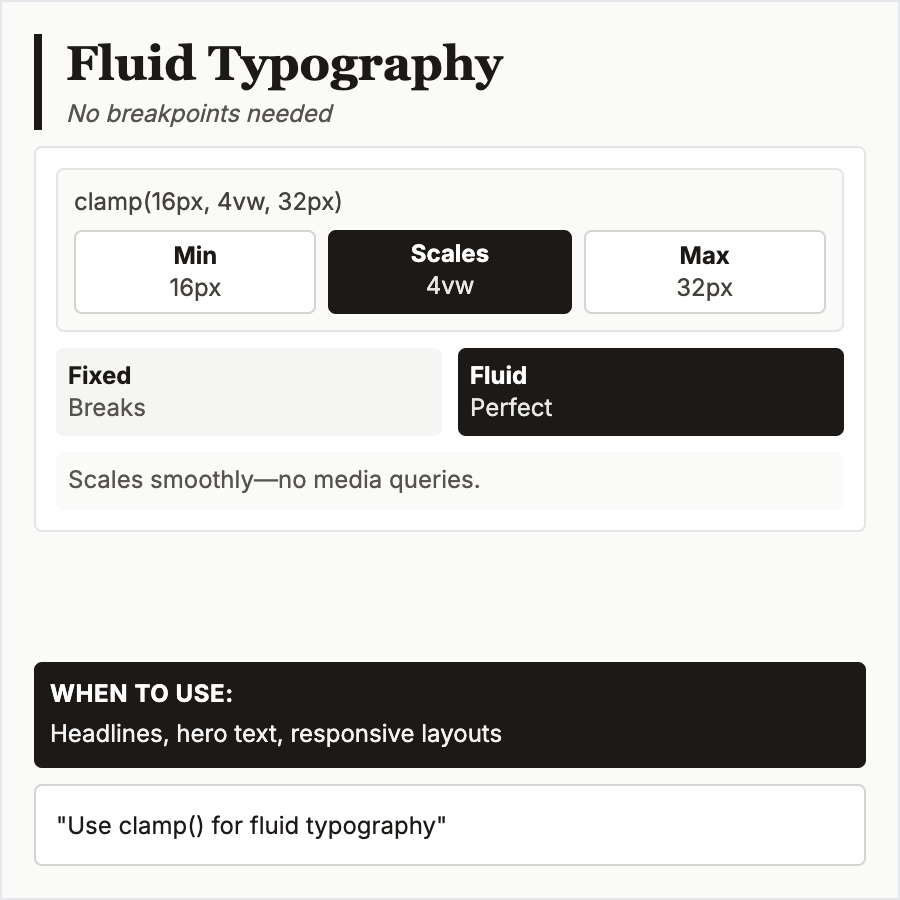
Task: Click the "Use clamp() for fluid typography" quote
Action: tap(251, 826)
